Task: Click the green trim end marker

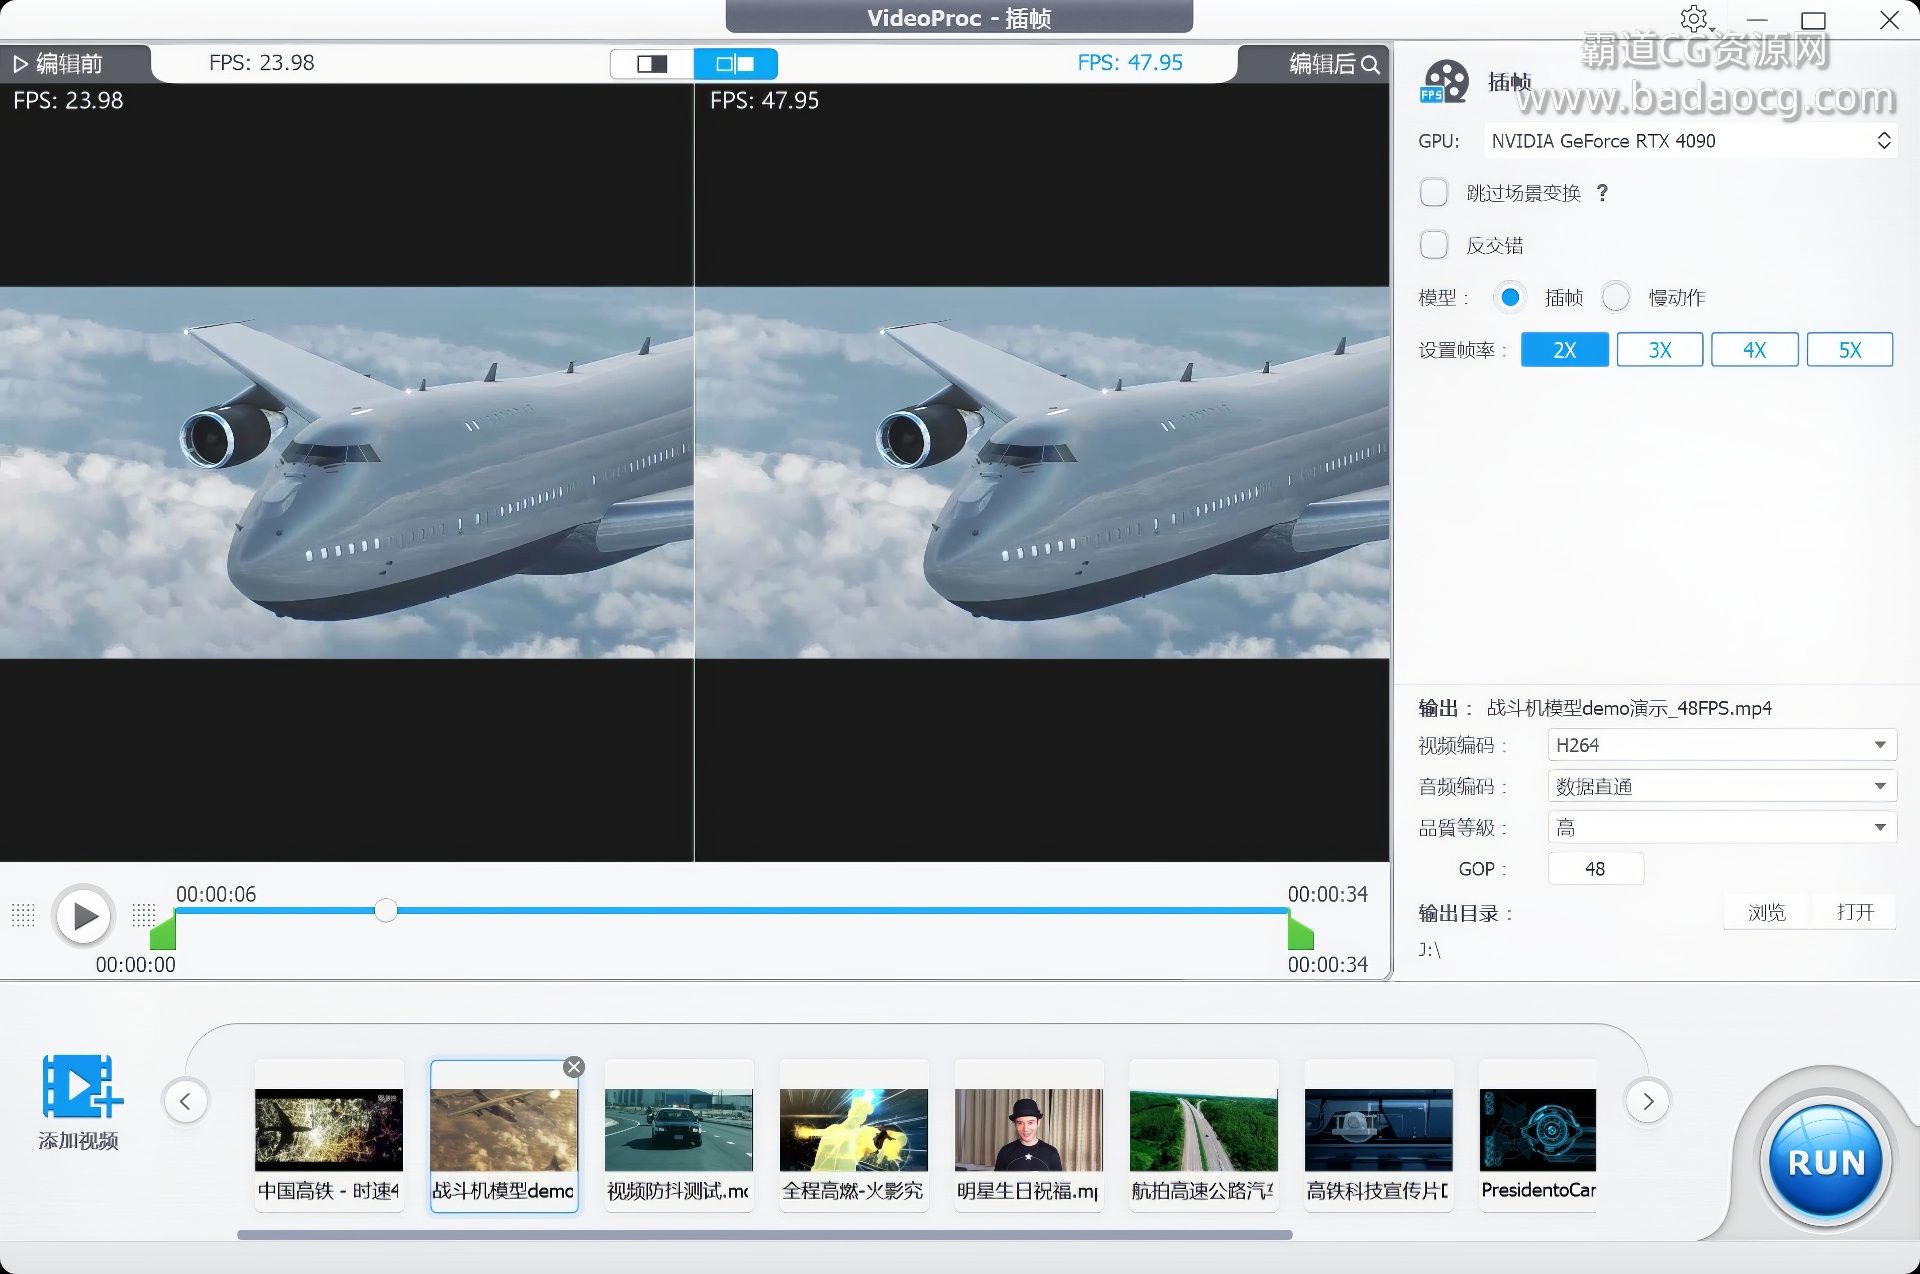Action: coord(1300,932)
